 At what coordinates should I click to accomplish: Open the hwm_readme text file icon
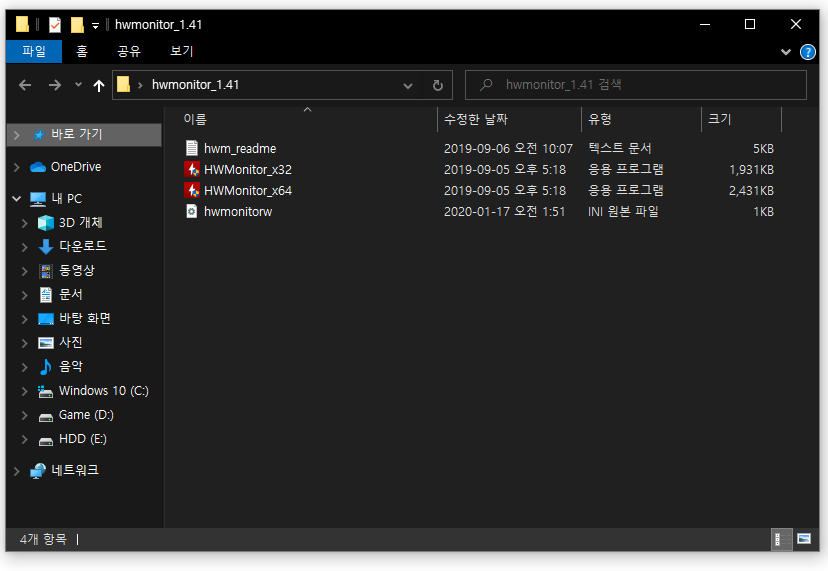[x=192, y=148]
